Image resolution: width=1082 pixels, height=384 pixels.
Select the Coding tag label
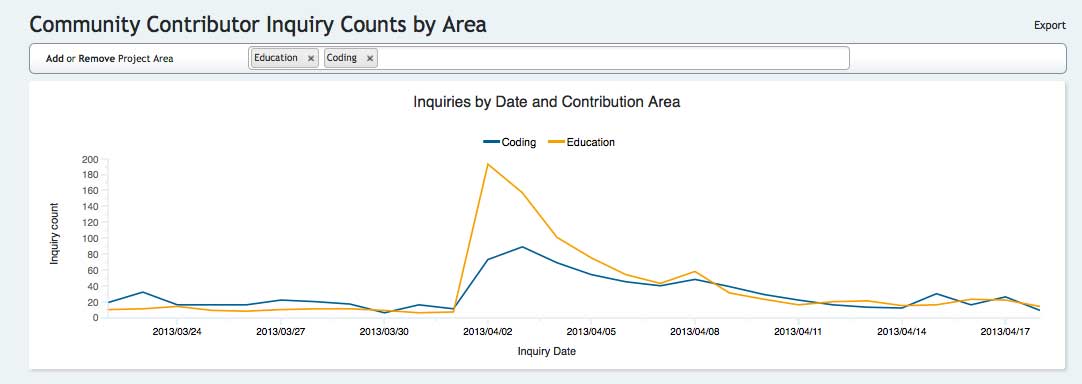[x=342, y=58]
